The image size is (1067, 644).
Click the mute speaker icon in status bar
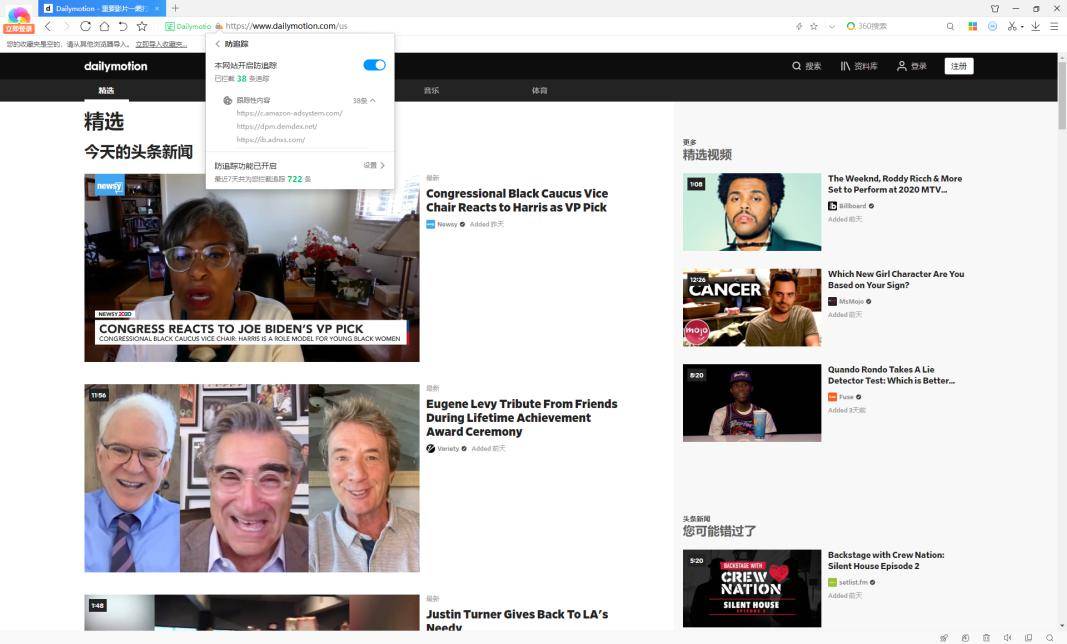click(x=1007, y=637)
